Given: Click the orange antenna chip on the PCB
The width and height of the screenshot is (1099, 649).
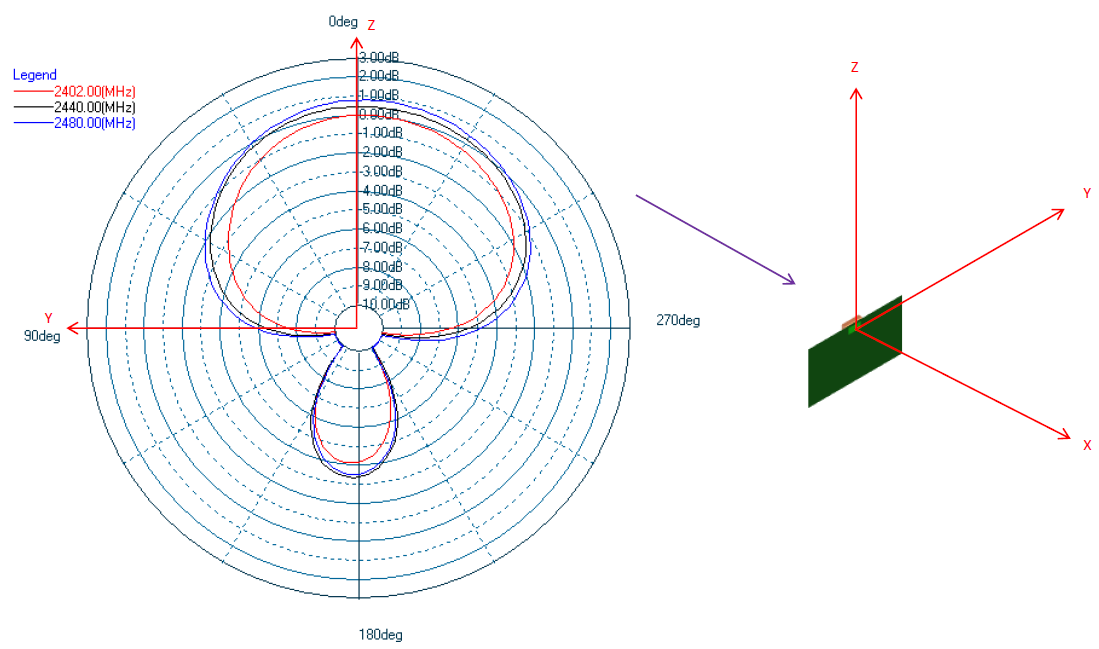Looking at the screenshot, I should click(x=850, y=322).
